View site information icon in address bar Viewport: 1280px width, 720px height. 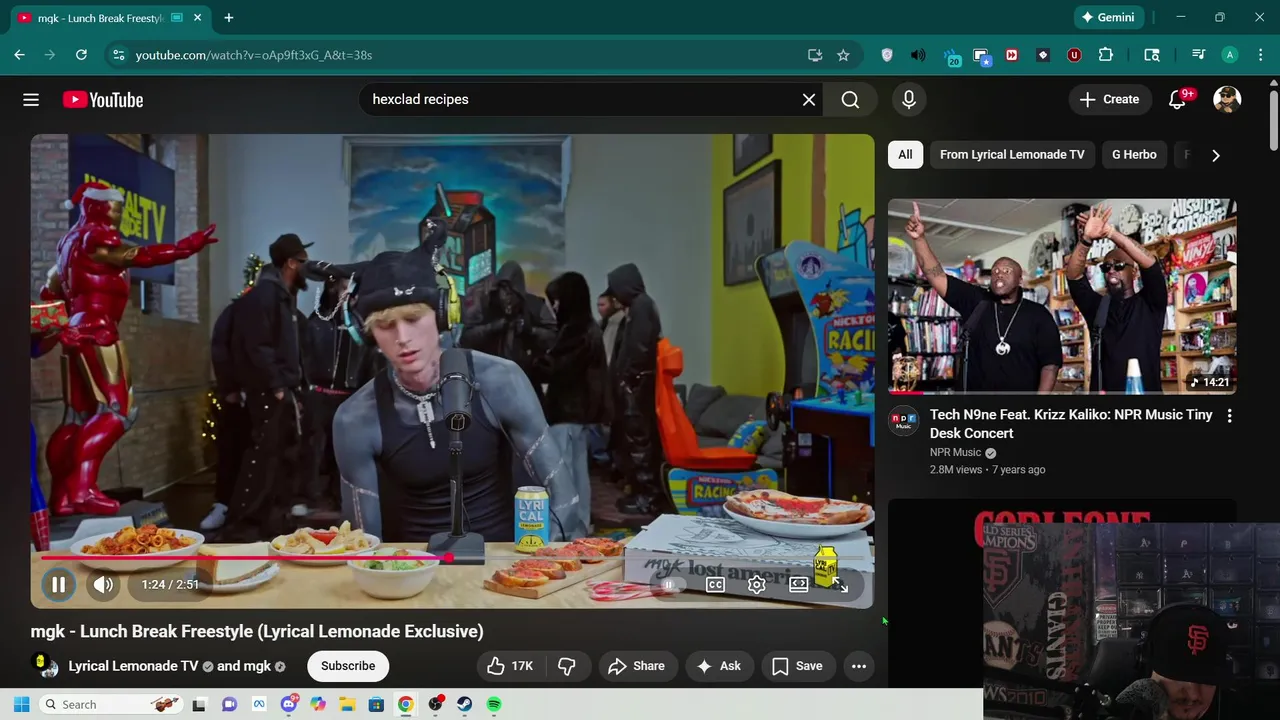[118, 55]
